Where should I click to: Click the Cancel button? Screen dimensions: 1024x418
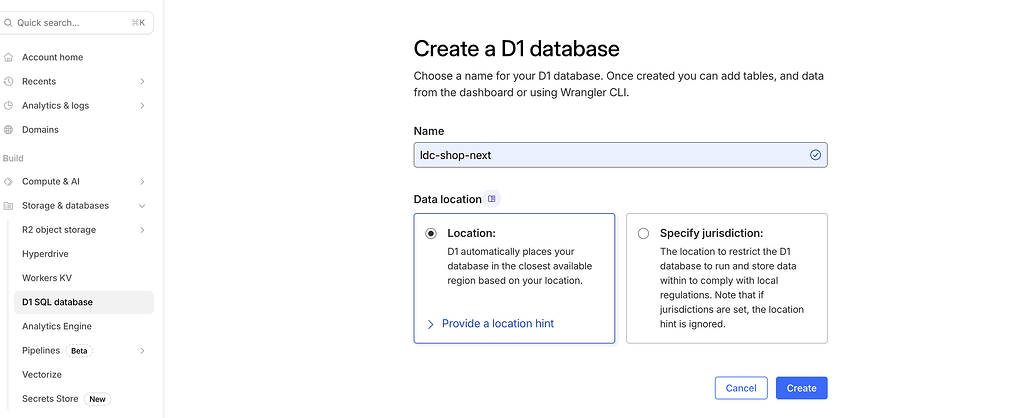(x=741, y=388)
